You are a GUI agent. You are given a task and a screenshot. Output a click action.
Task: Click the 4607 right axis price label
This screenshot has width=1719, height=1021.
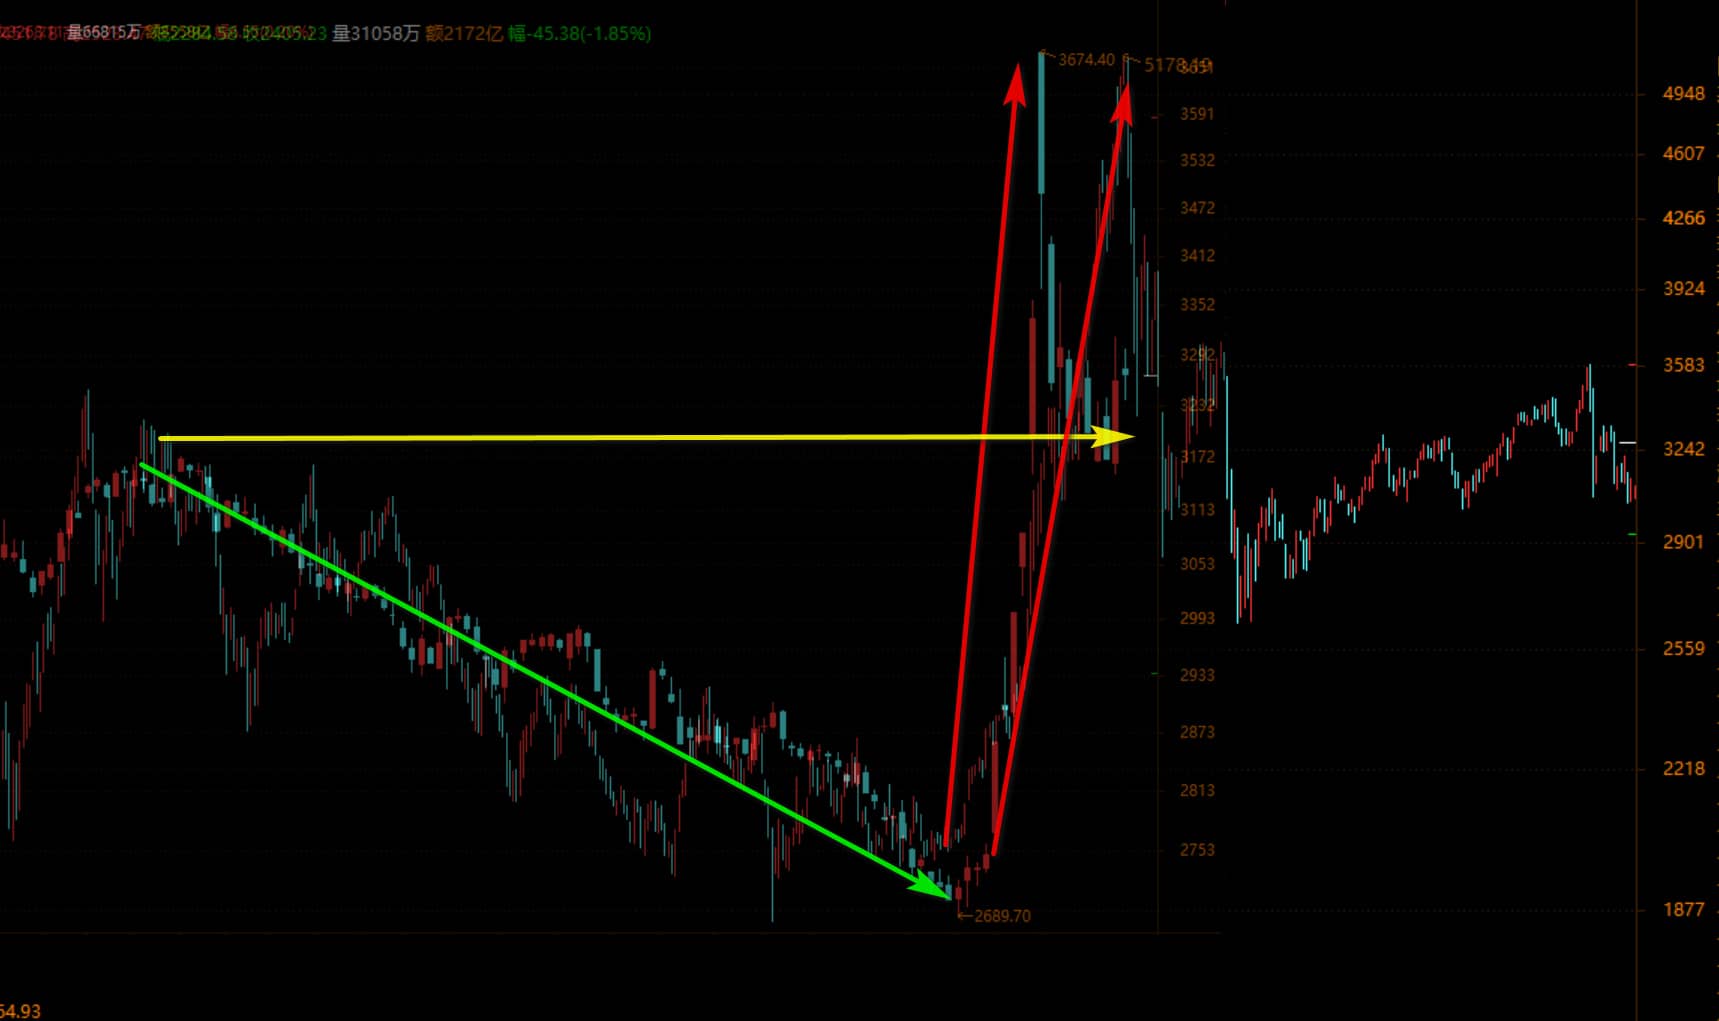[1683, 154]
